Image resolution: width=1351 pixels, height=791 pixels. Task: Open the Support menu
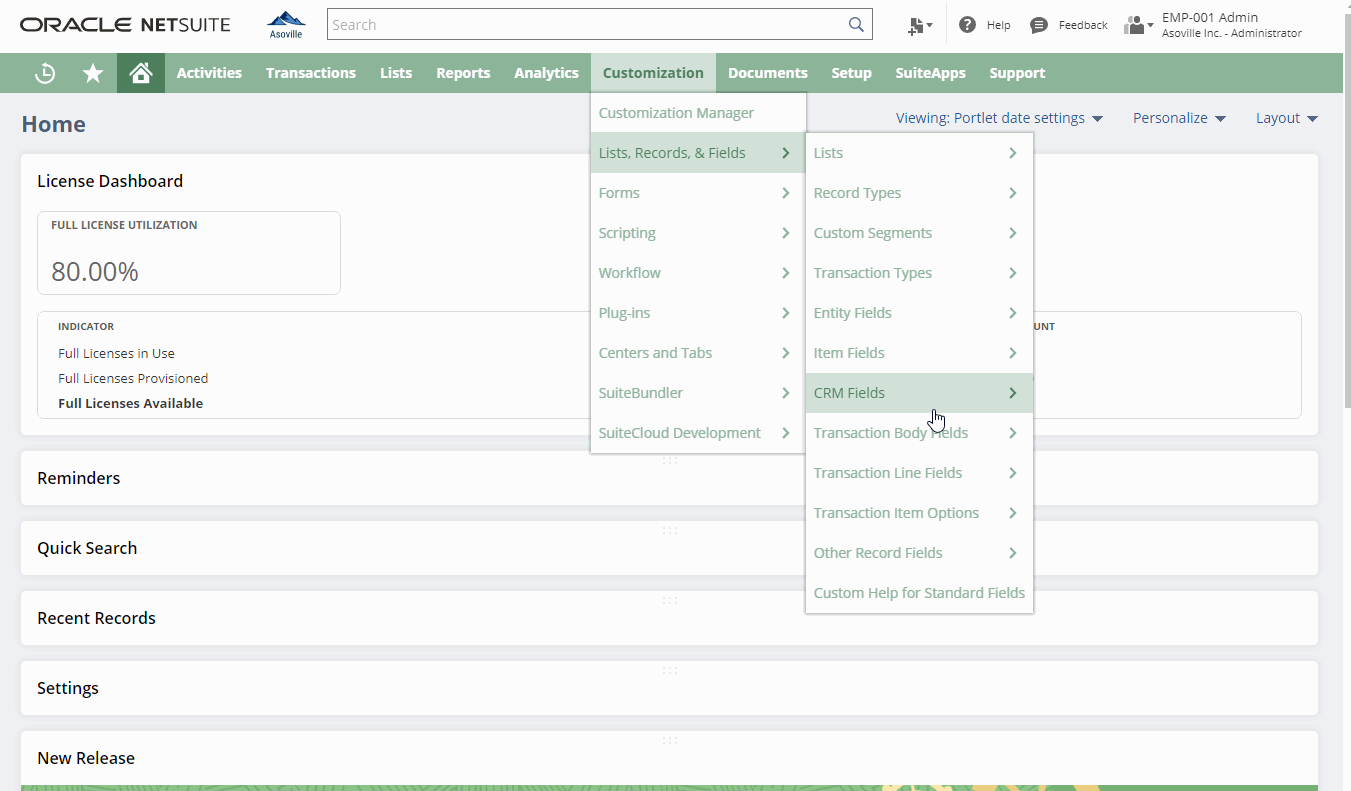(1017, 73)
